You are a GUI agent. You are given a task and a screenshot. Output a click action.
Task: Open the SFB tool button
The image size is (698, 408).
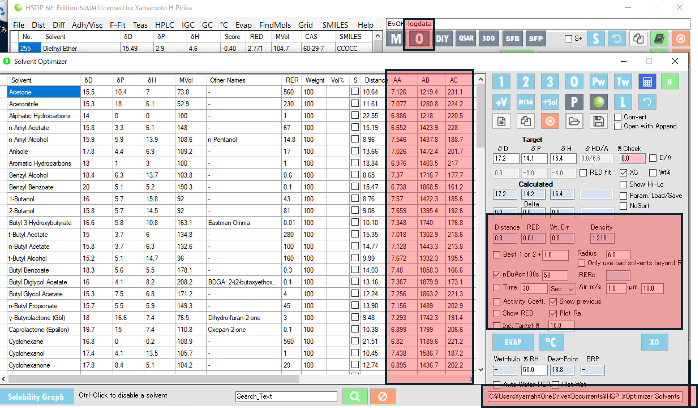[512, 40]
